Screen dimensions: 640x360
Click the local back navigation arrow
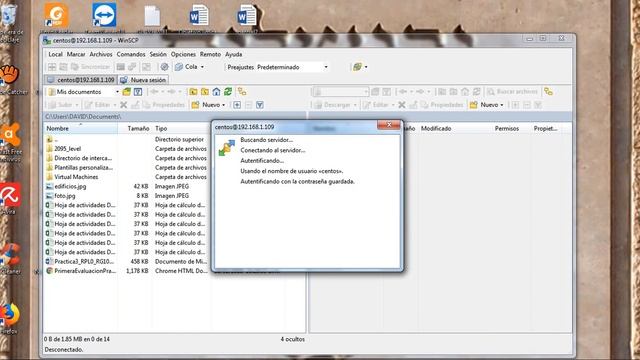tap(154, 92)
